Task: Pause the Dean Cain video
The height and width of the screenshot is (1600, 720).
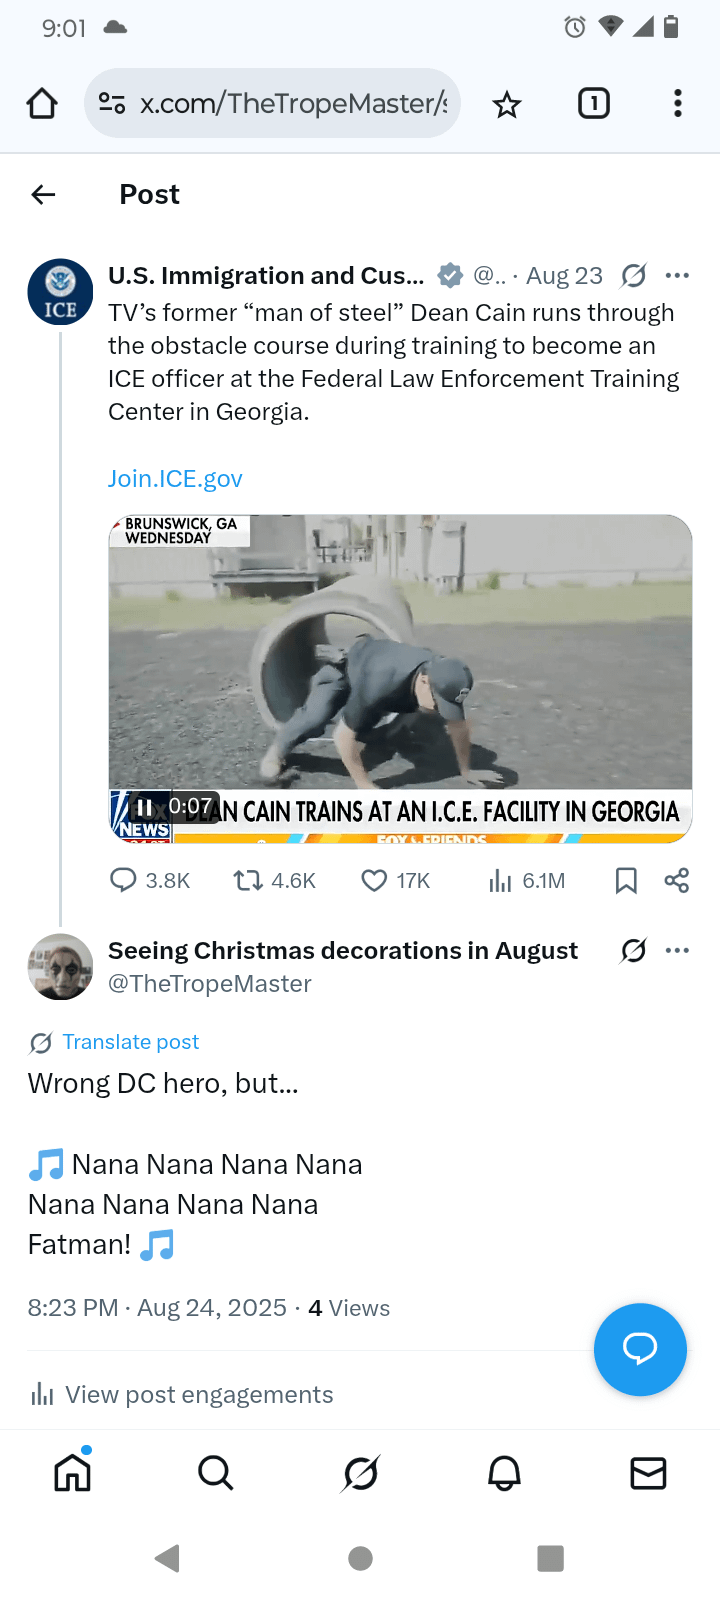Action: coord(145,807)
